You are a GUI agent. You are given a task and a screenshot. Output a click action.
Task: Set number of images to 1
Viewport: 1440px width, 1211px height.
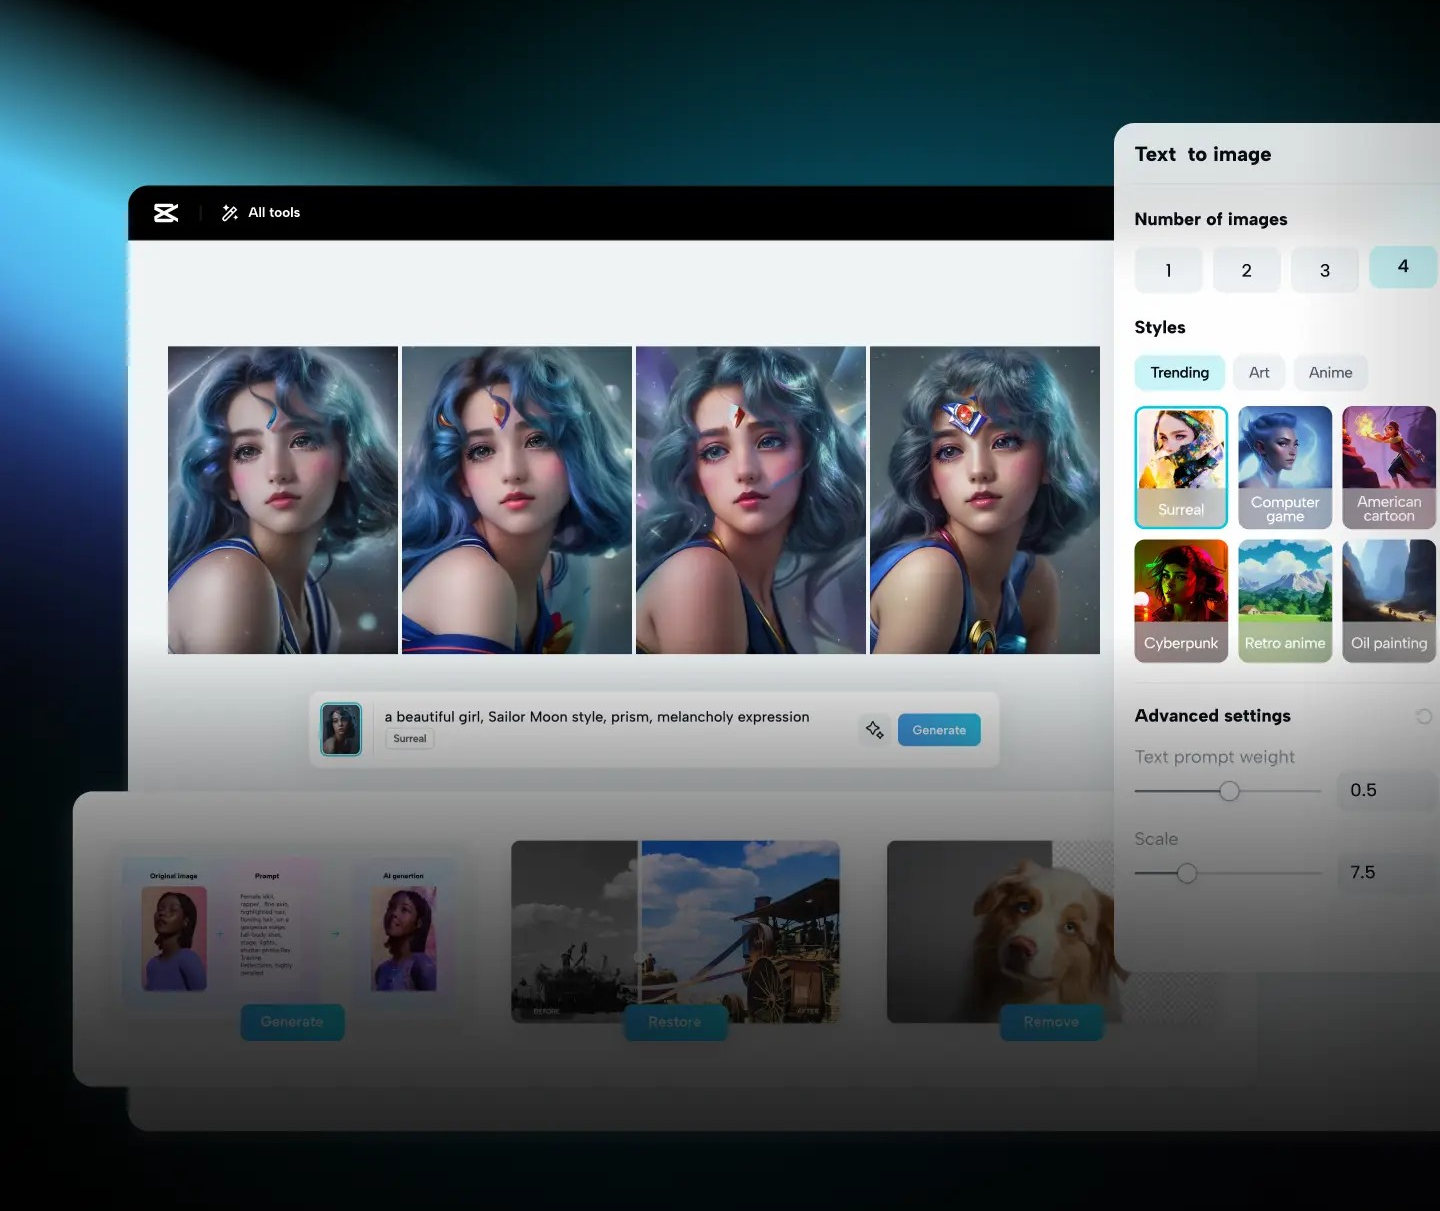pos(1168,270)
